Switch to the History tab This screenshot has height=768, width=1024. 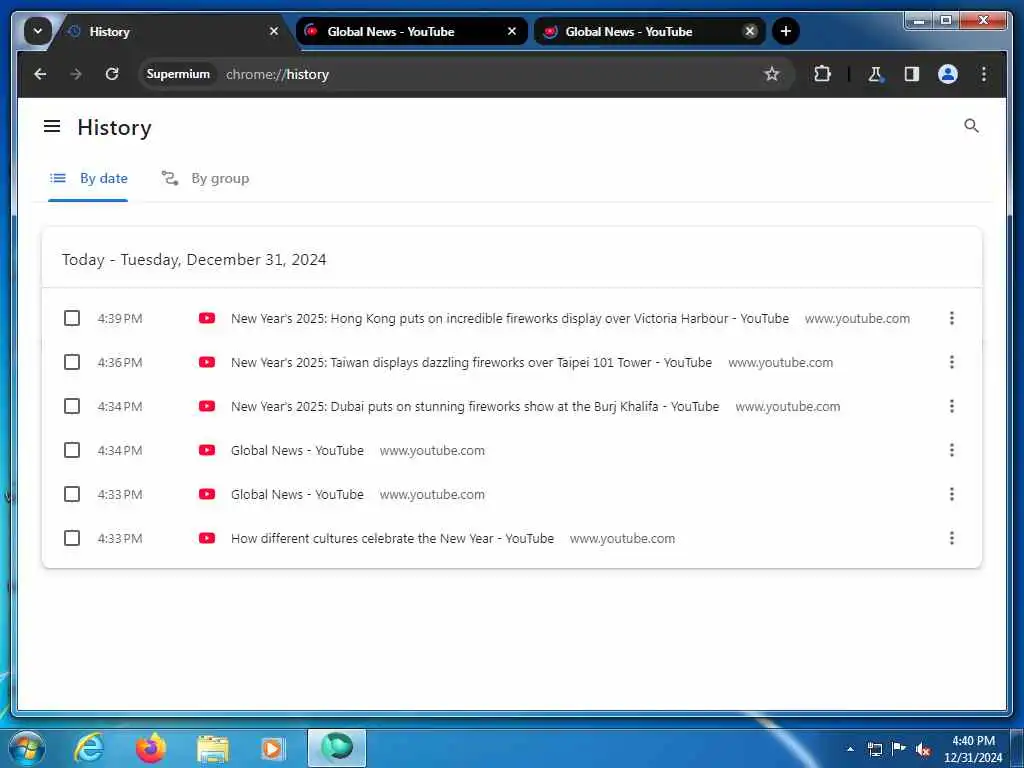pyautogui.click(x=172, y=31)
